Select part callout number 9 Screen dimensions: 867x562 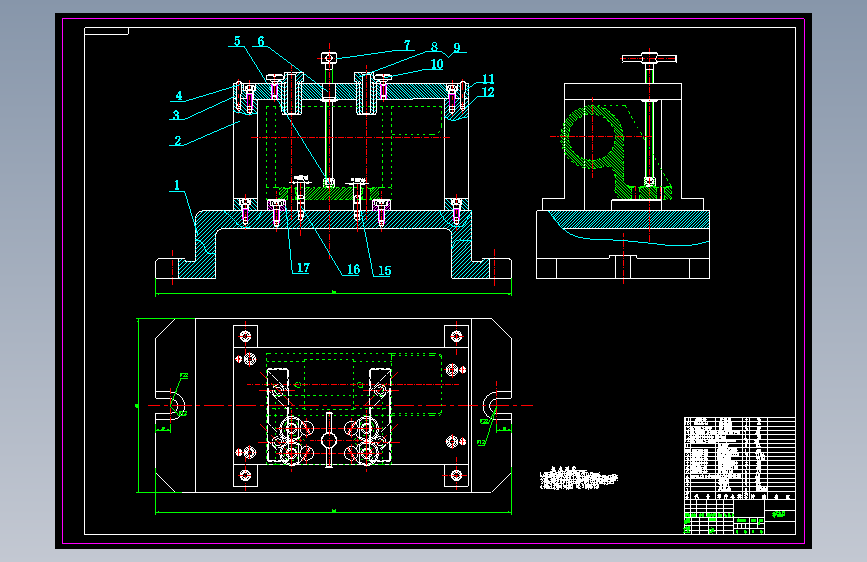457,48
